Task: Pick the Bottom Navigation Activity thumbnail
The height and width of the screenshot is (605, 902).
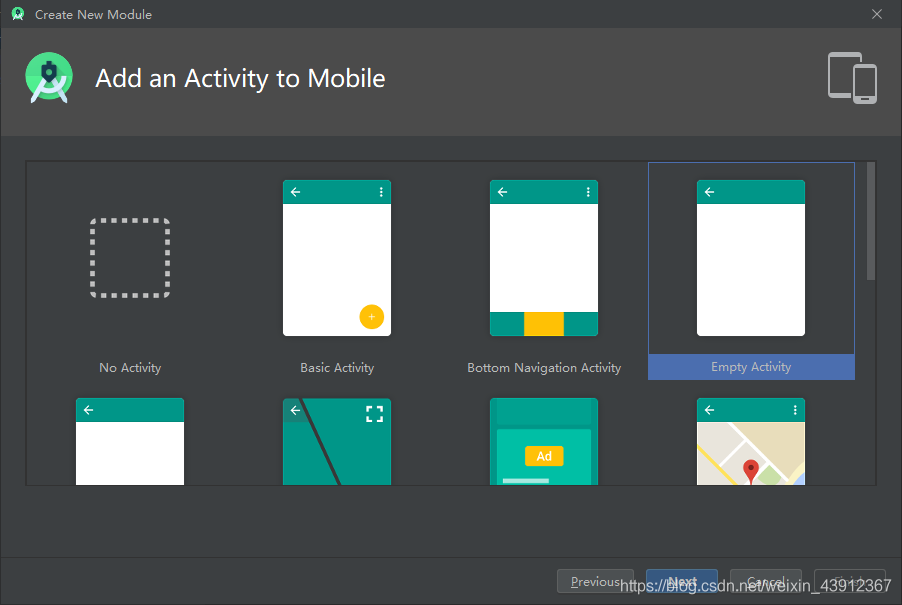Action: (x=544, y=258)
